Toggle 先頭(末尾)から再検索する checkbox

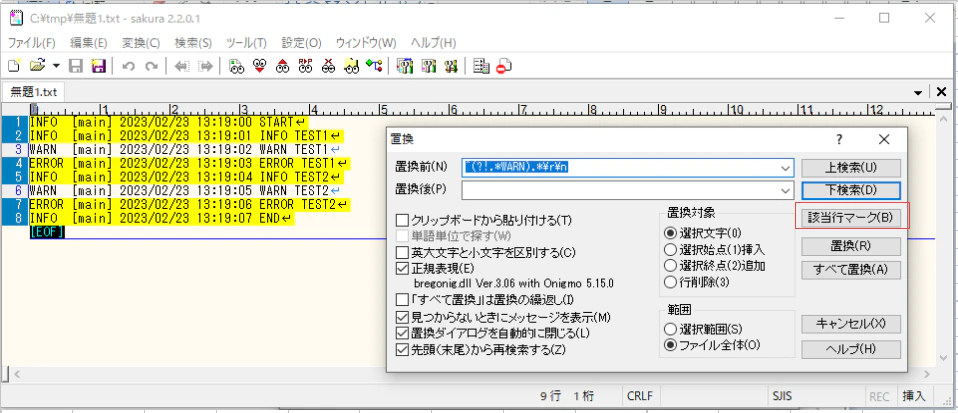[402, 349]
